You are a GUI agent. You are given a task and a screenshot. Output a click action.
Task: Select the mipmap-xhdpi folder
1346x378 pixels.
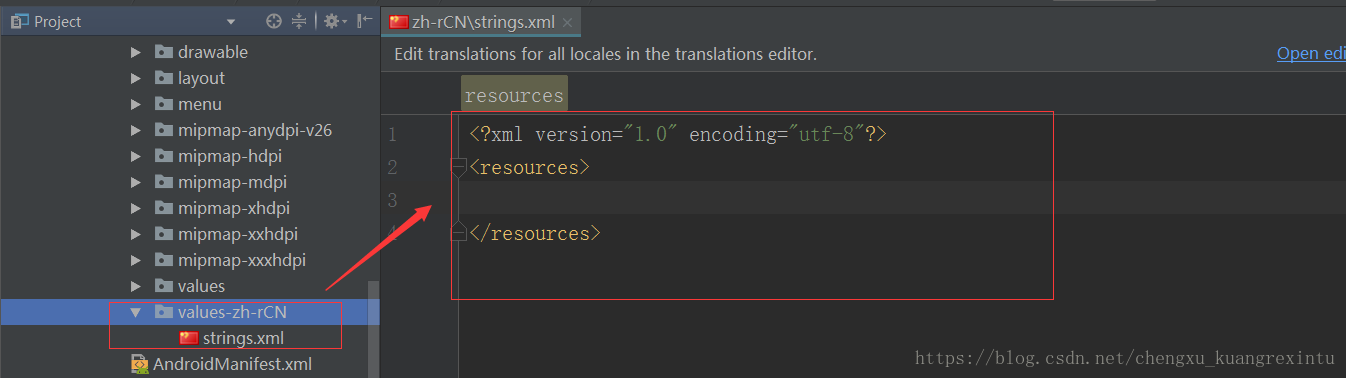(x=234, y=208)
